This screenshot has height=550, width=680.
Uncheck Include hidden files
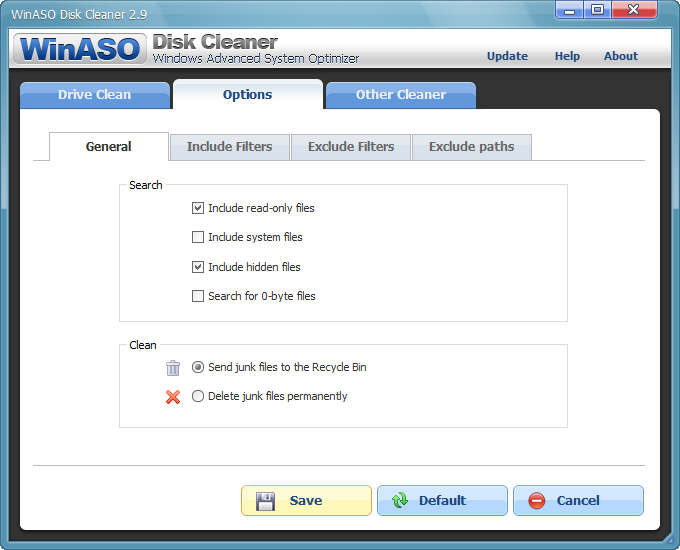pos(198,267)
